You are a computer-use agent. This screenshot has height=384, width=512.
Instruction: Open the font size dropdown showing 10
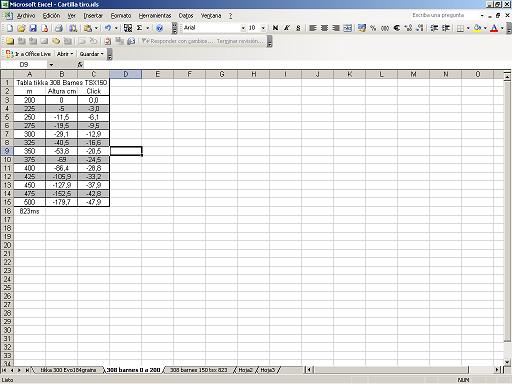tap(263, 28)
